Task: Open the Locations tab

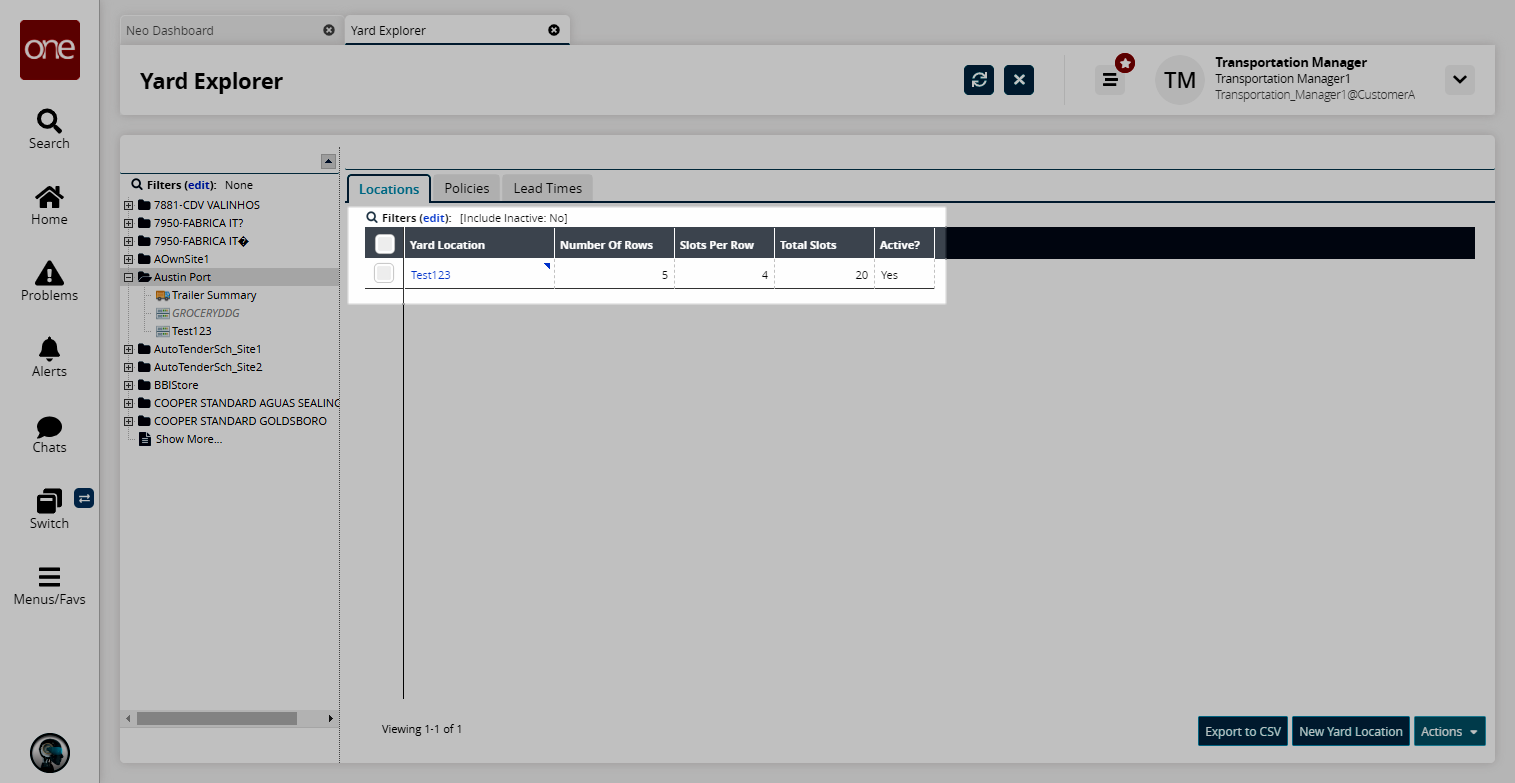Action: coord(389,189)
